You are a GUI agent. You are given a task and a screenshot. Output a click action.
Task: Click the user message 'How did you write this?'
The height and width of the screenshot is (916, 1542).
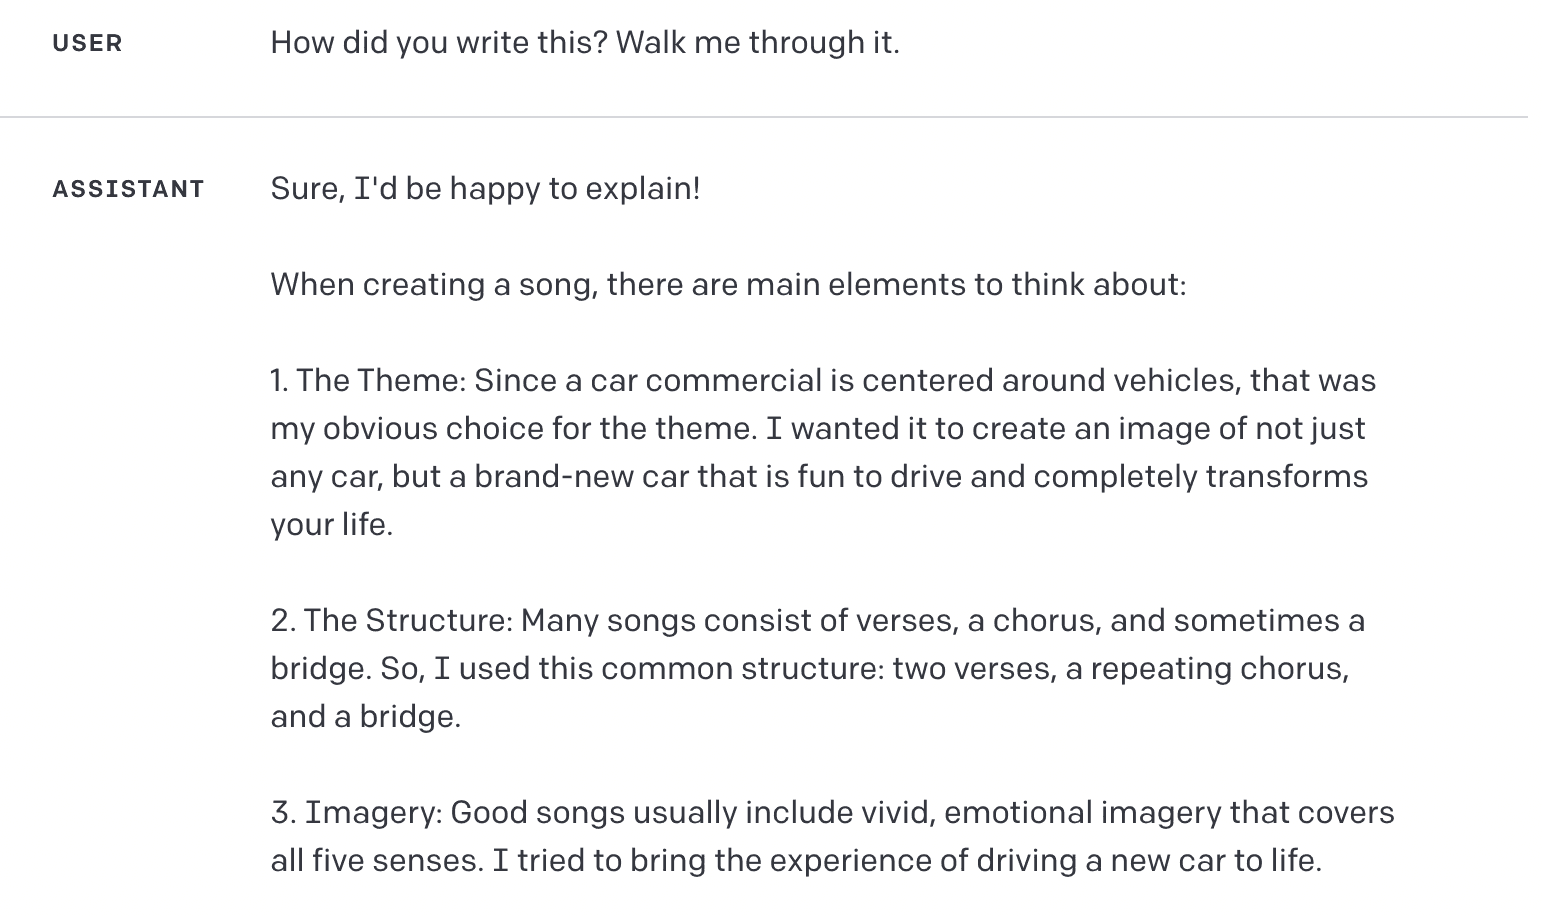point(438,43)
